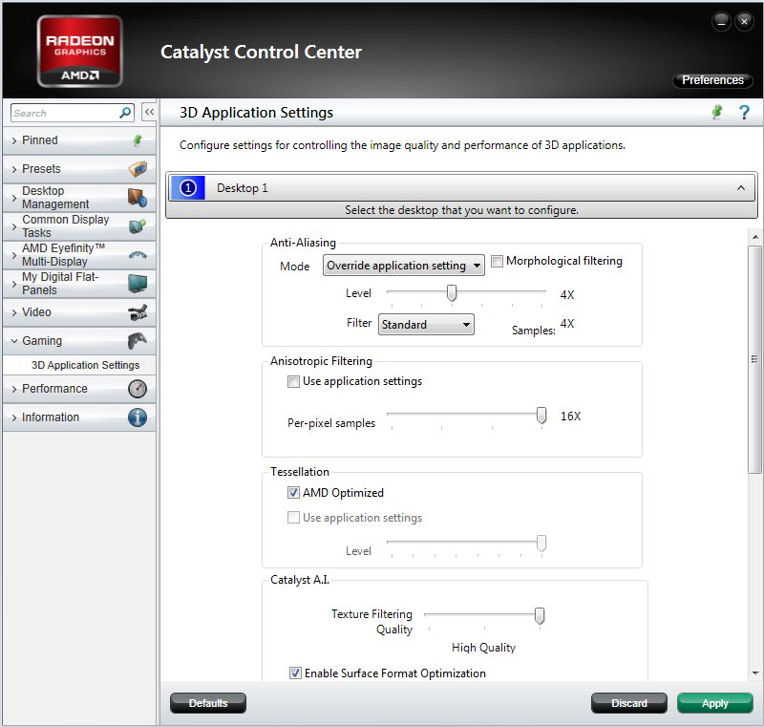Open AMD Eyefinity Multi-Display menu item
Viewport: 764px width, 727px height.
(x=79, y=255)
